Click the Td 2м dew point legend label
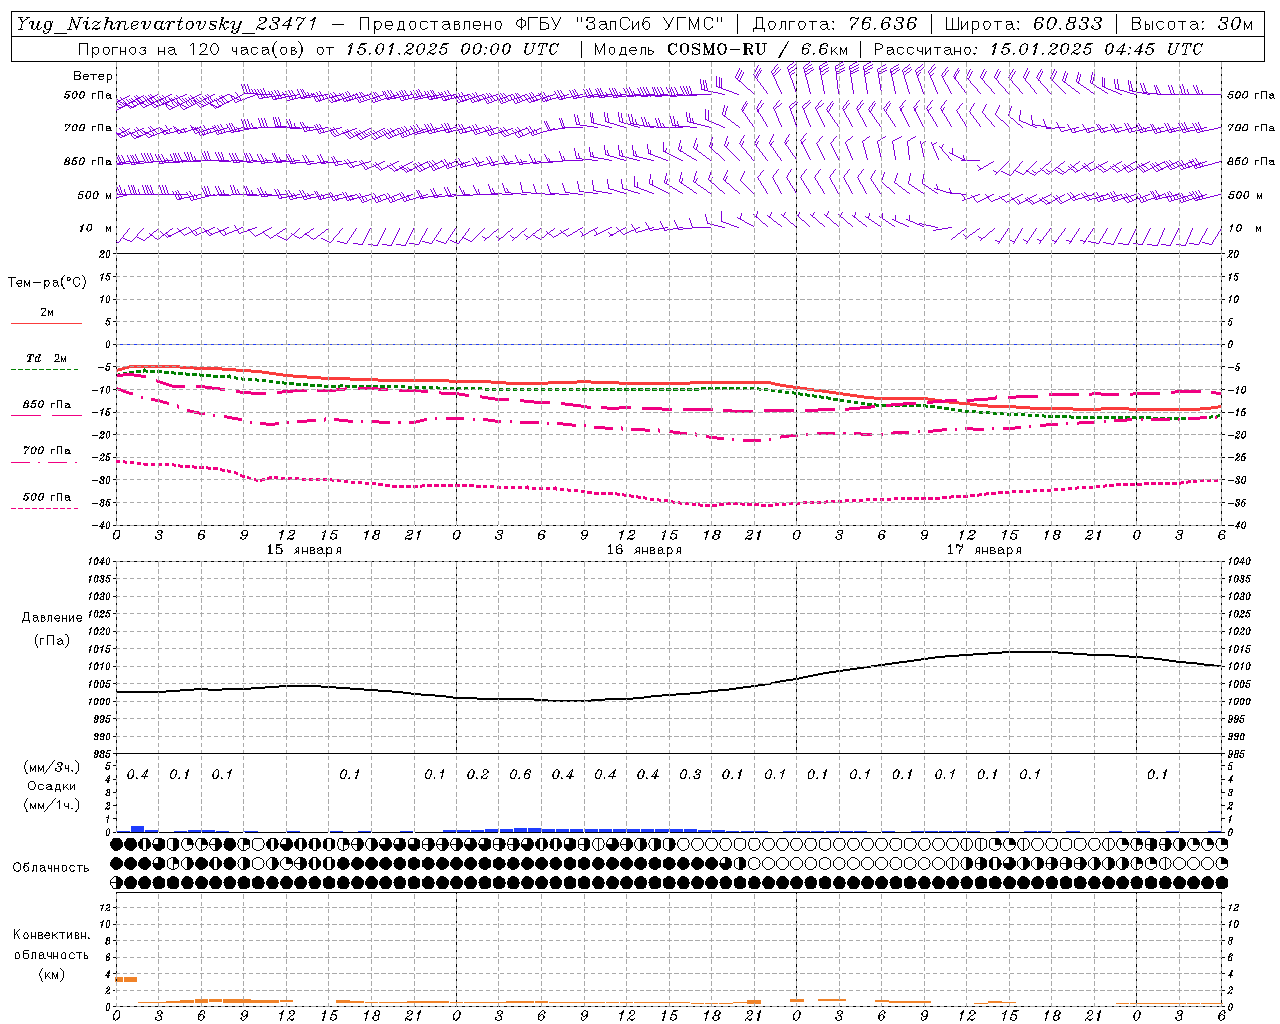Screen dimensions: 1280x1024 [46, 358]
